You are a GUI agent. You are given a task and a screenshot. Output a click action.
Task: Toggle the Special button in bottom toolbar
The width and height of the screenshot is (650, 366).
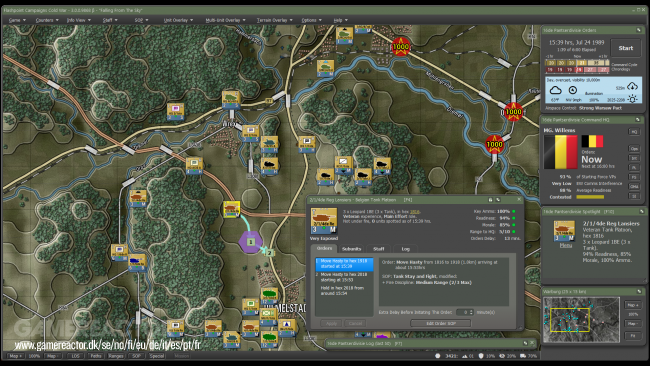tap(157, 356)
